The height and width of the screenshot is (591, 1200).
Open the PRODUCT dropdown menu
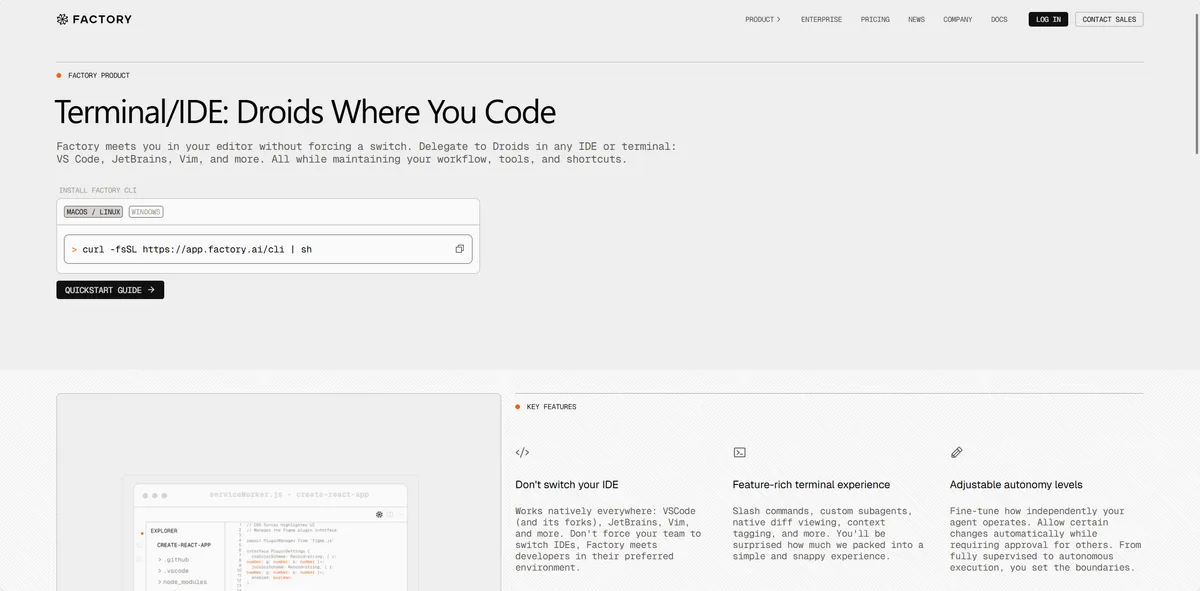[x=763, y=18]
